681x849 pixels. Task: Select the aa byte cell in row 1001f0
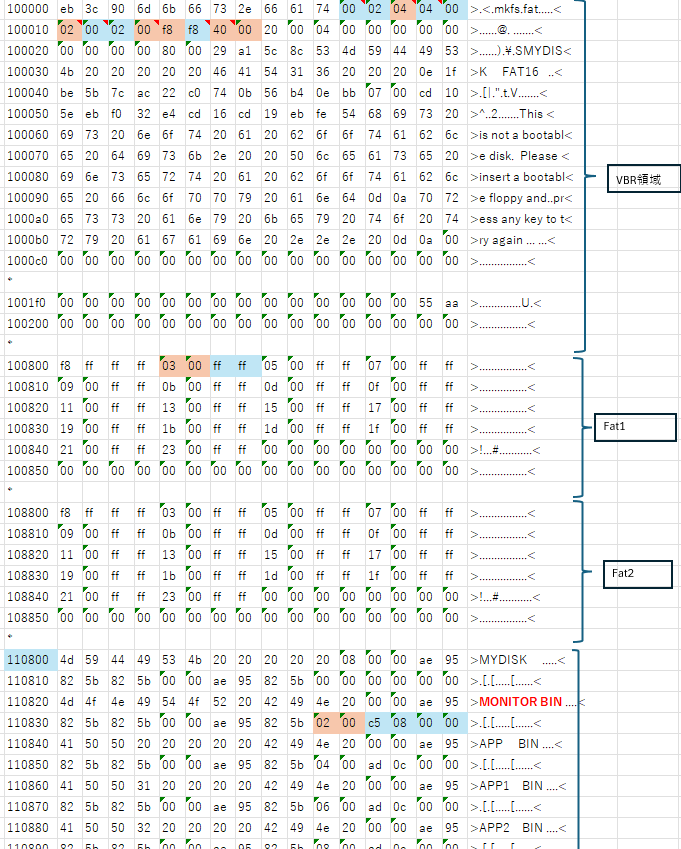pyautogui.click(x=454, y=303)
